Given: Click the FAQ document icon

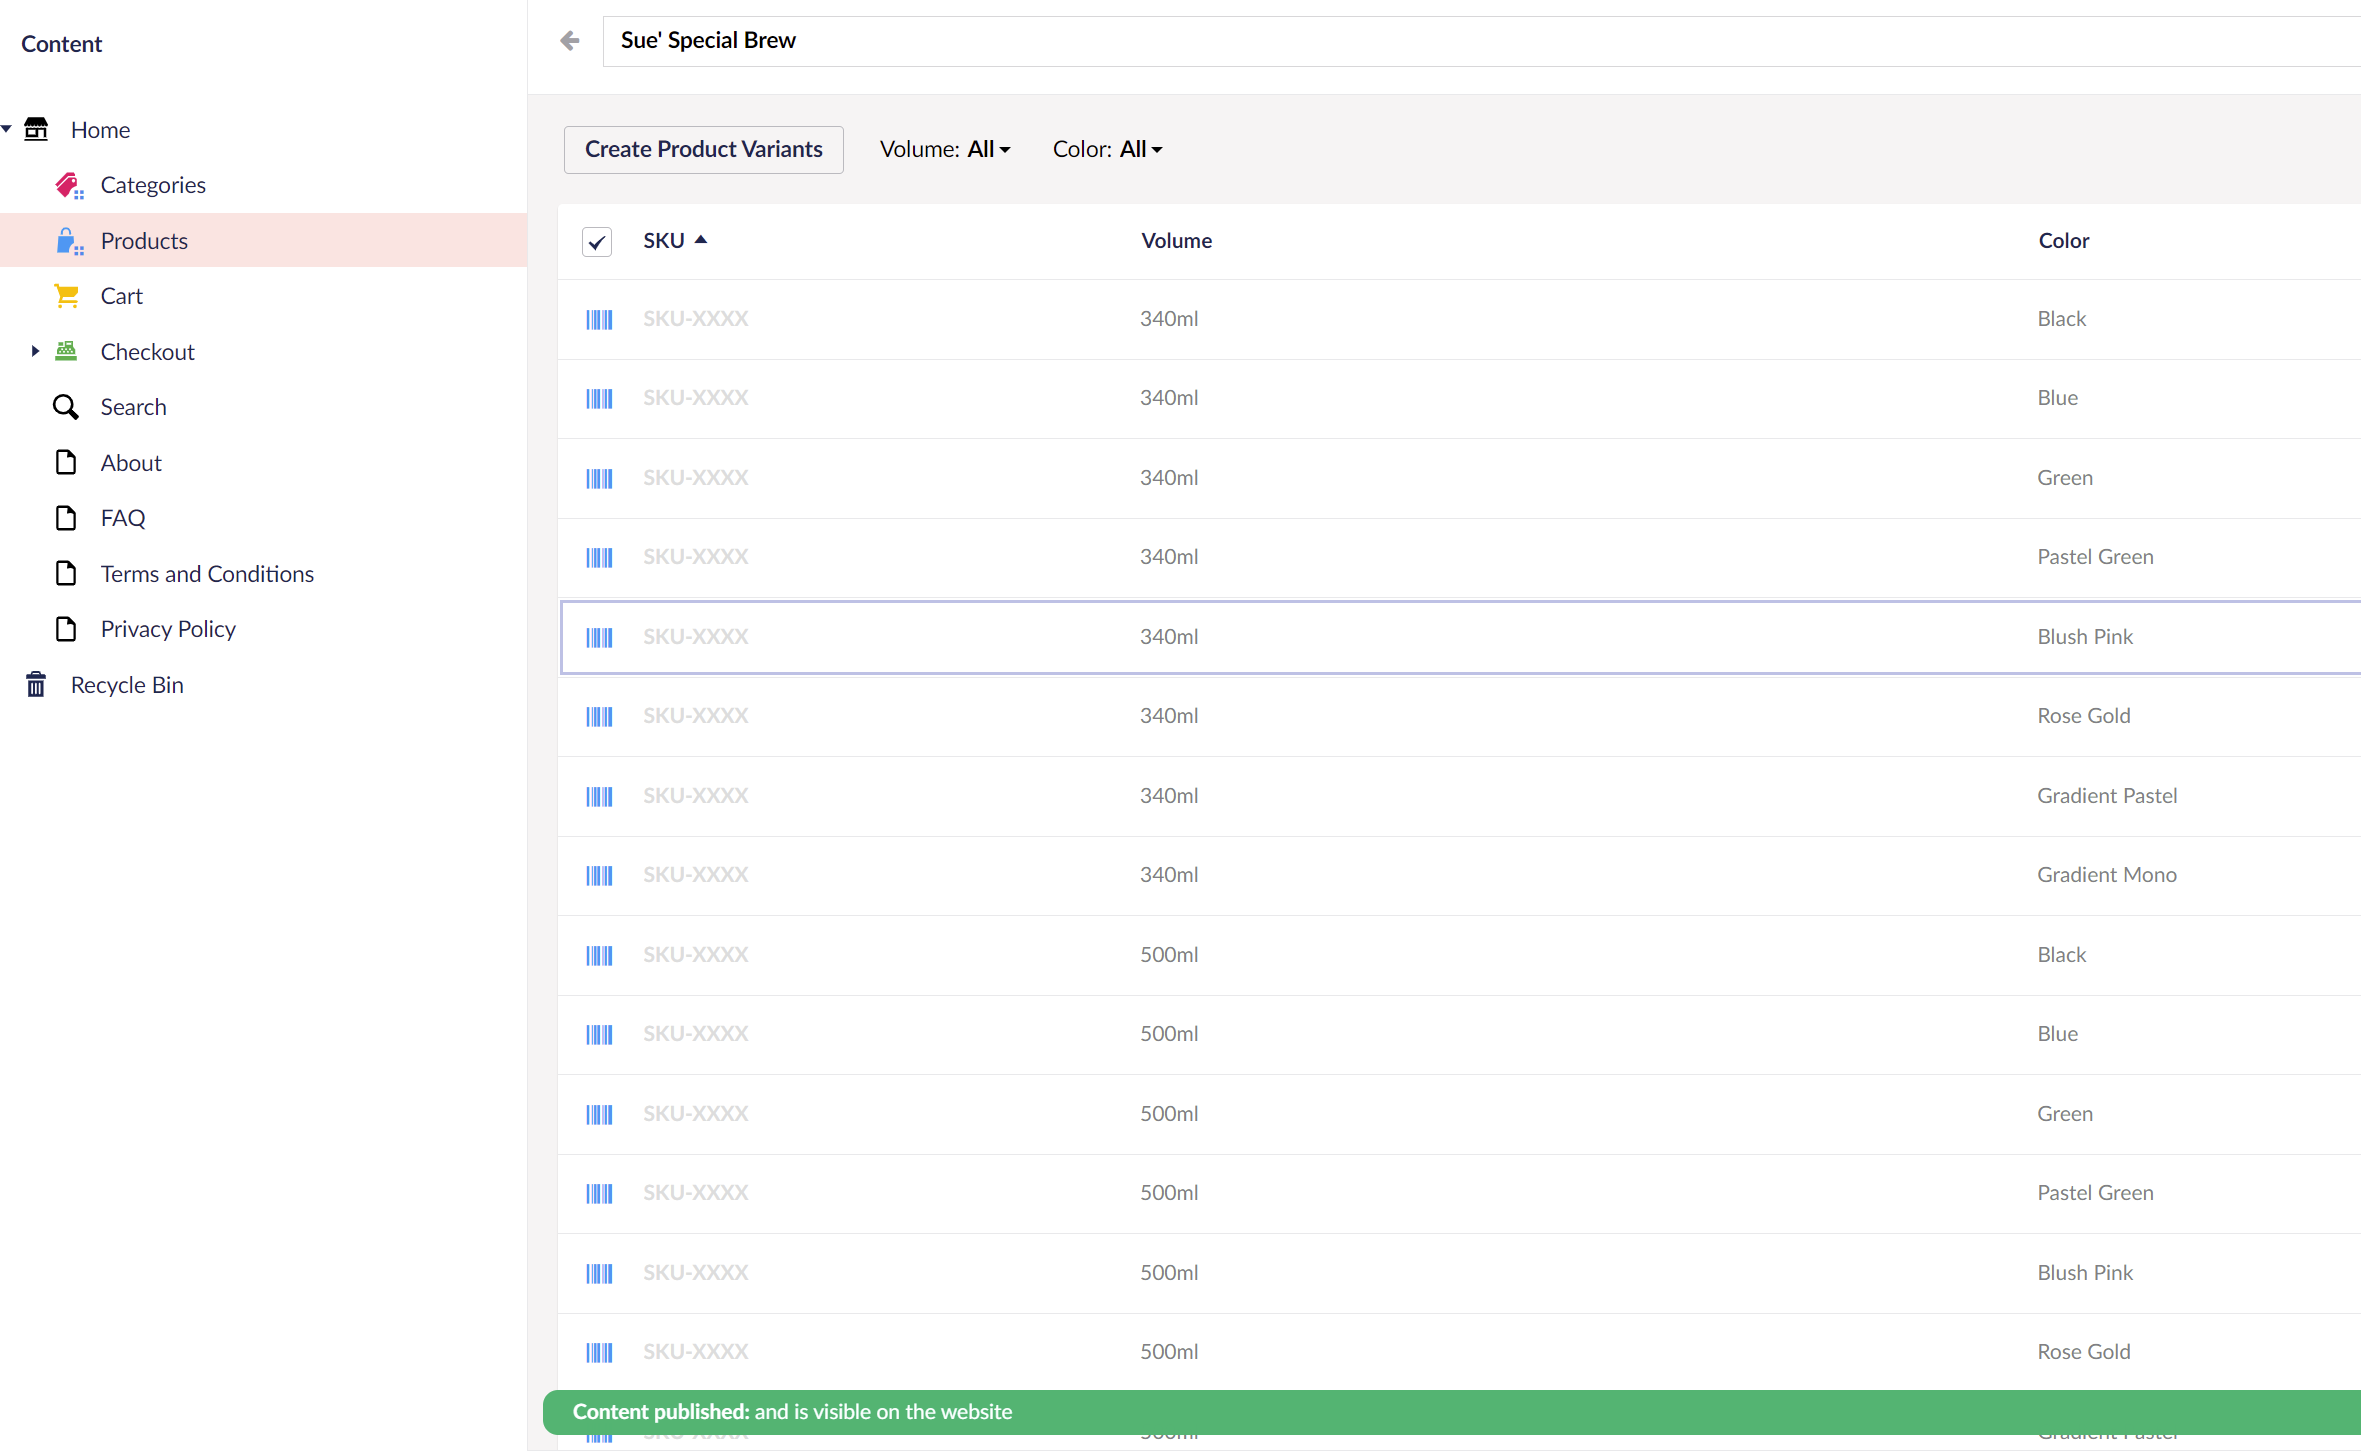Looking at the screenshot, I should coord(66,518).
